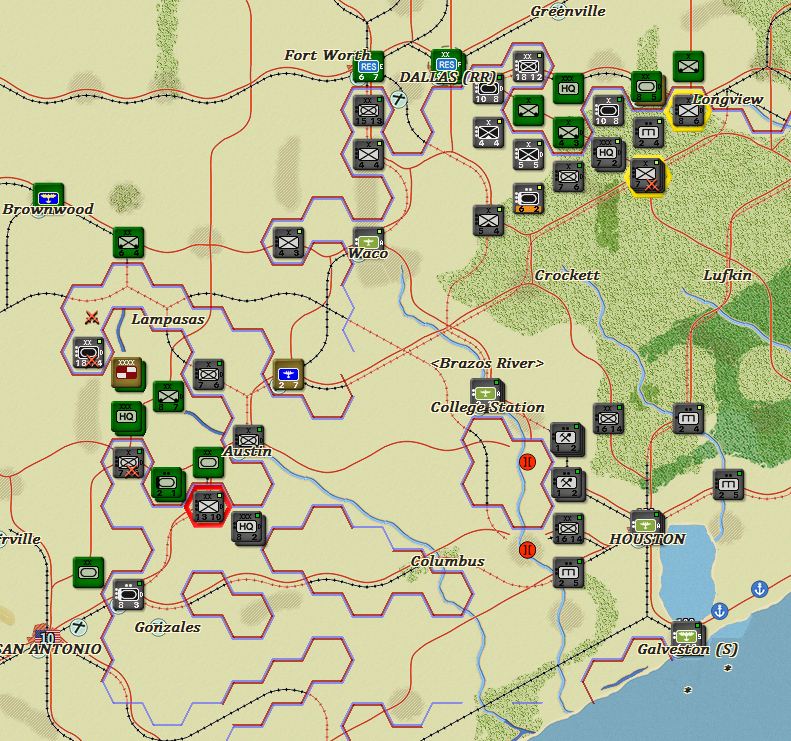791x741 pixels.
Task: Select the gray 18-12 mechanized division
Action: [x=528, y=67]
